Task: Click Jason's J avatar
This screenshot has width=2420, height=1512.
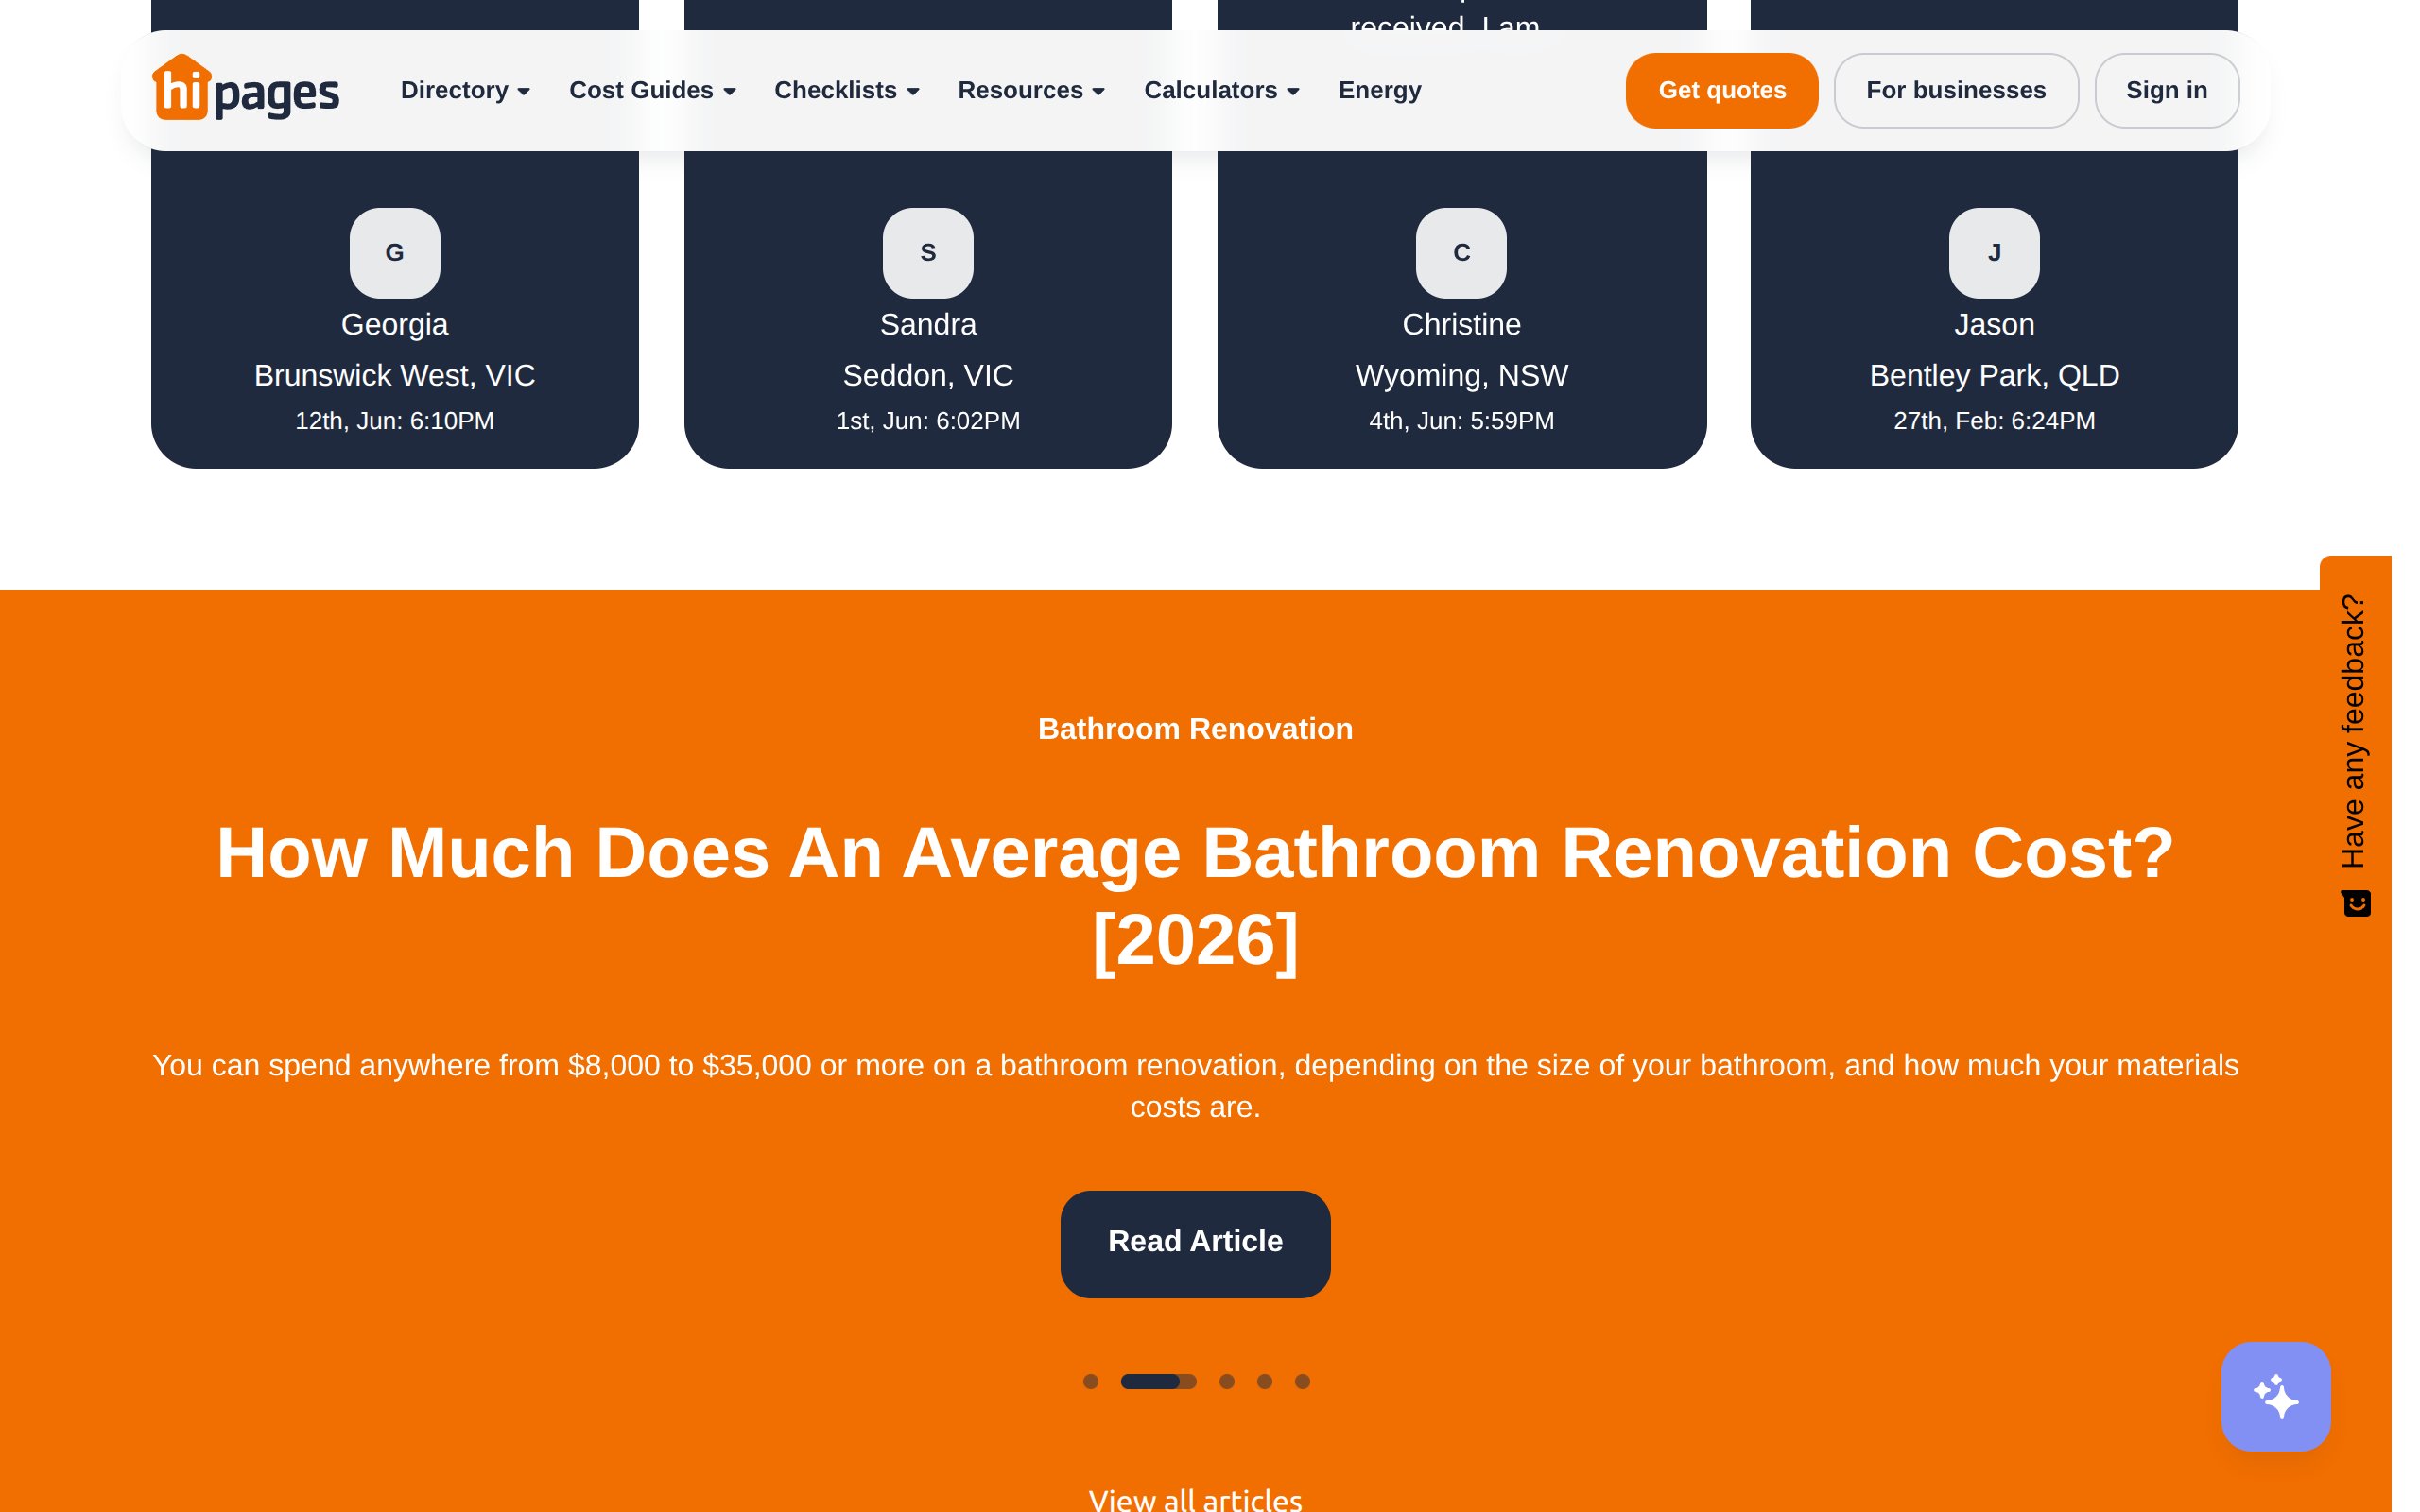Action: tap(1994, 253)
